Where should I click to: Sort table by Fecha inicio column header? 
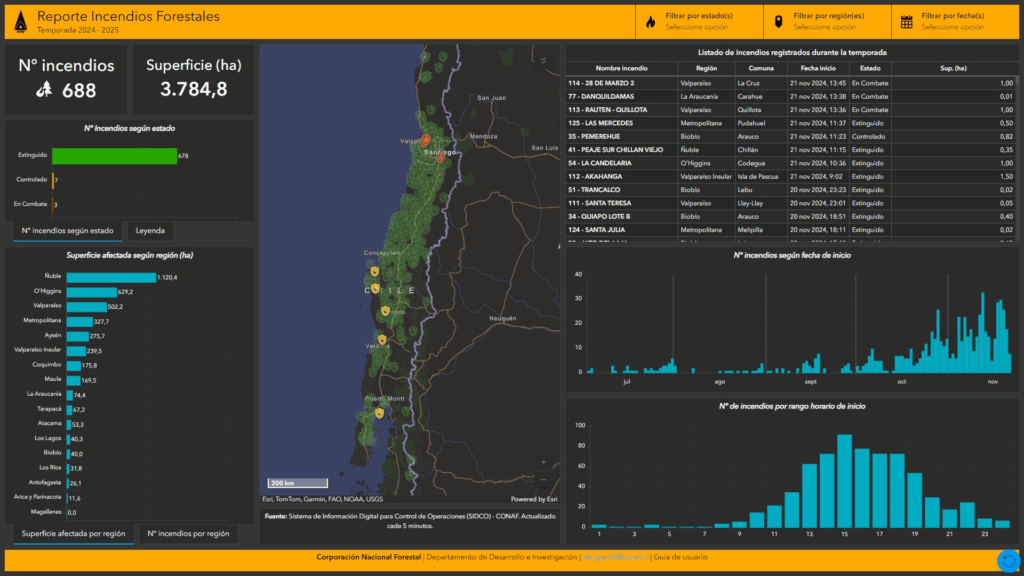point(816,68)
